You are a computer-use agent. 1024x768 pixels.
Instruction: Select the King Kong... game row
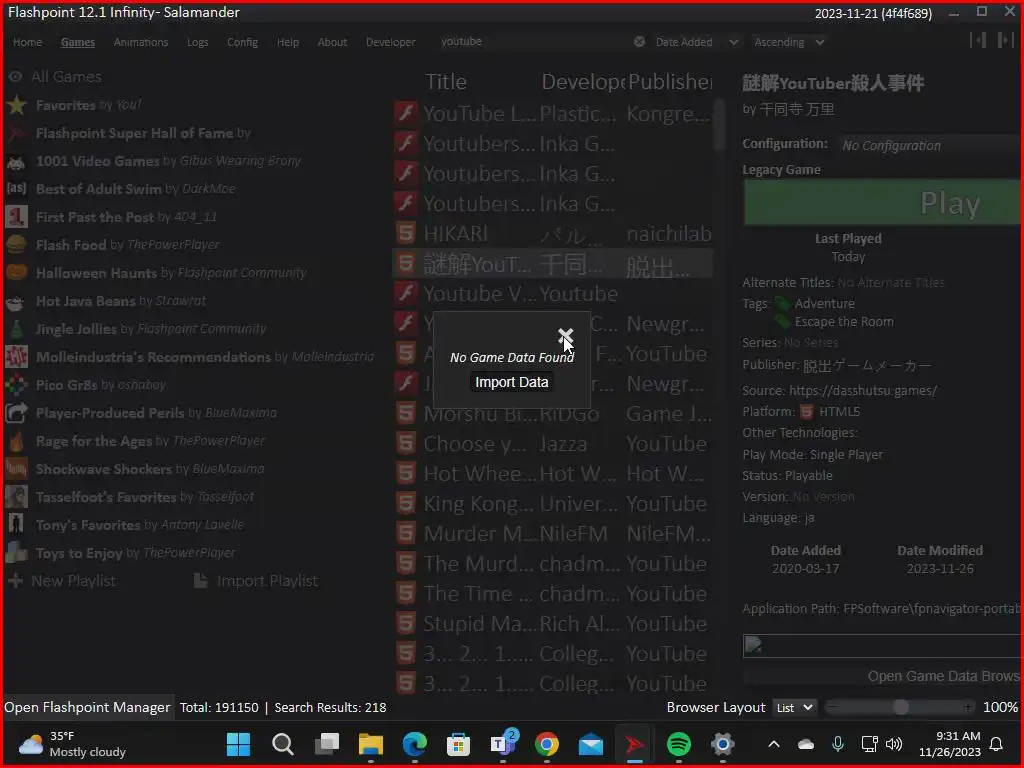[552, 504]
